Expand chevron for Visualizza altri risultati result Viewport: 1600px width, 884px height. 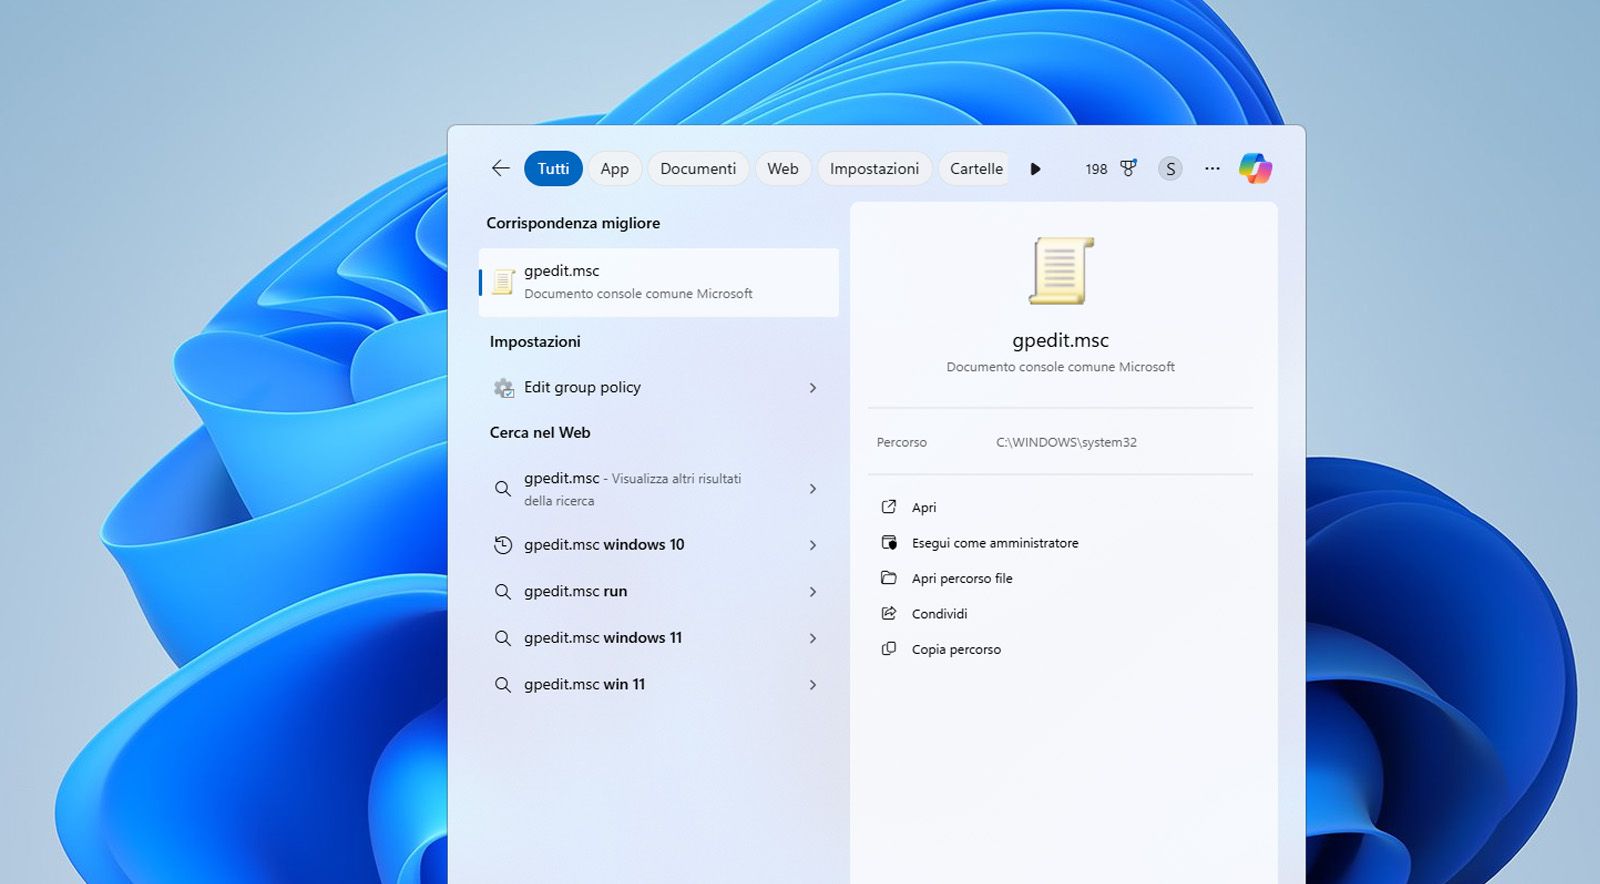pos(813,489)
